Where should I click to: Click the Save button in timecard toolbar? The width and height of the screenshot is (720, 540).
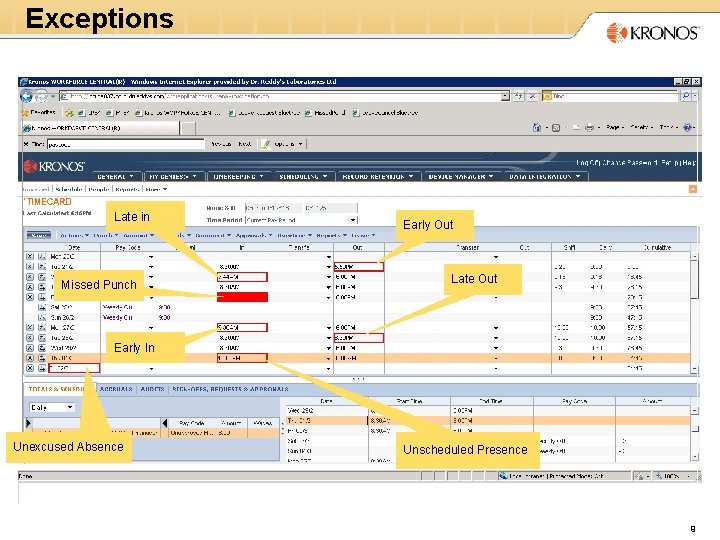39,236
